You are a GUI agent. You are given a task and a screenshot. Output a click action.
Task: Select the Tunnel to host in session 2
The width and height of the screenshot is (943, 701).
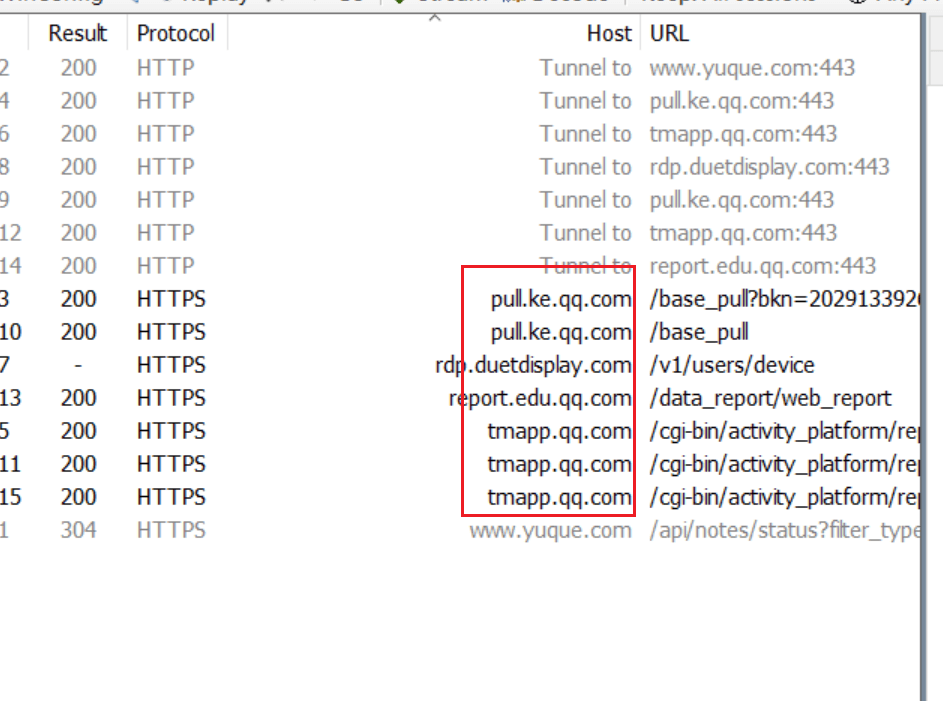tap(585, 68)
